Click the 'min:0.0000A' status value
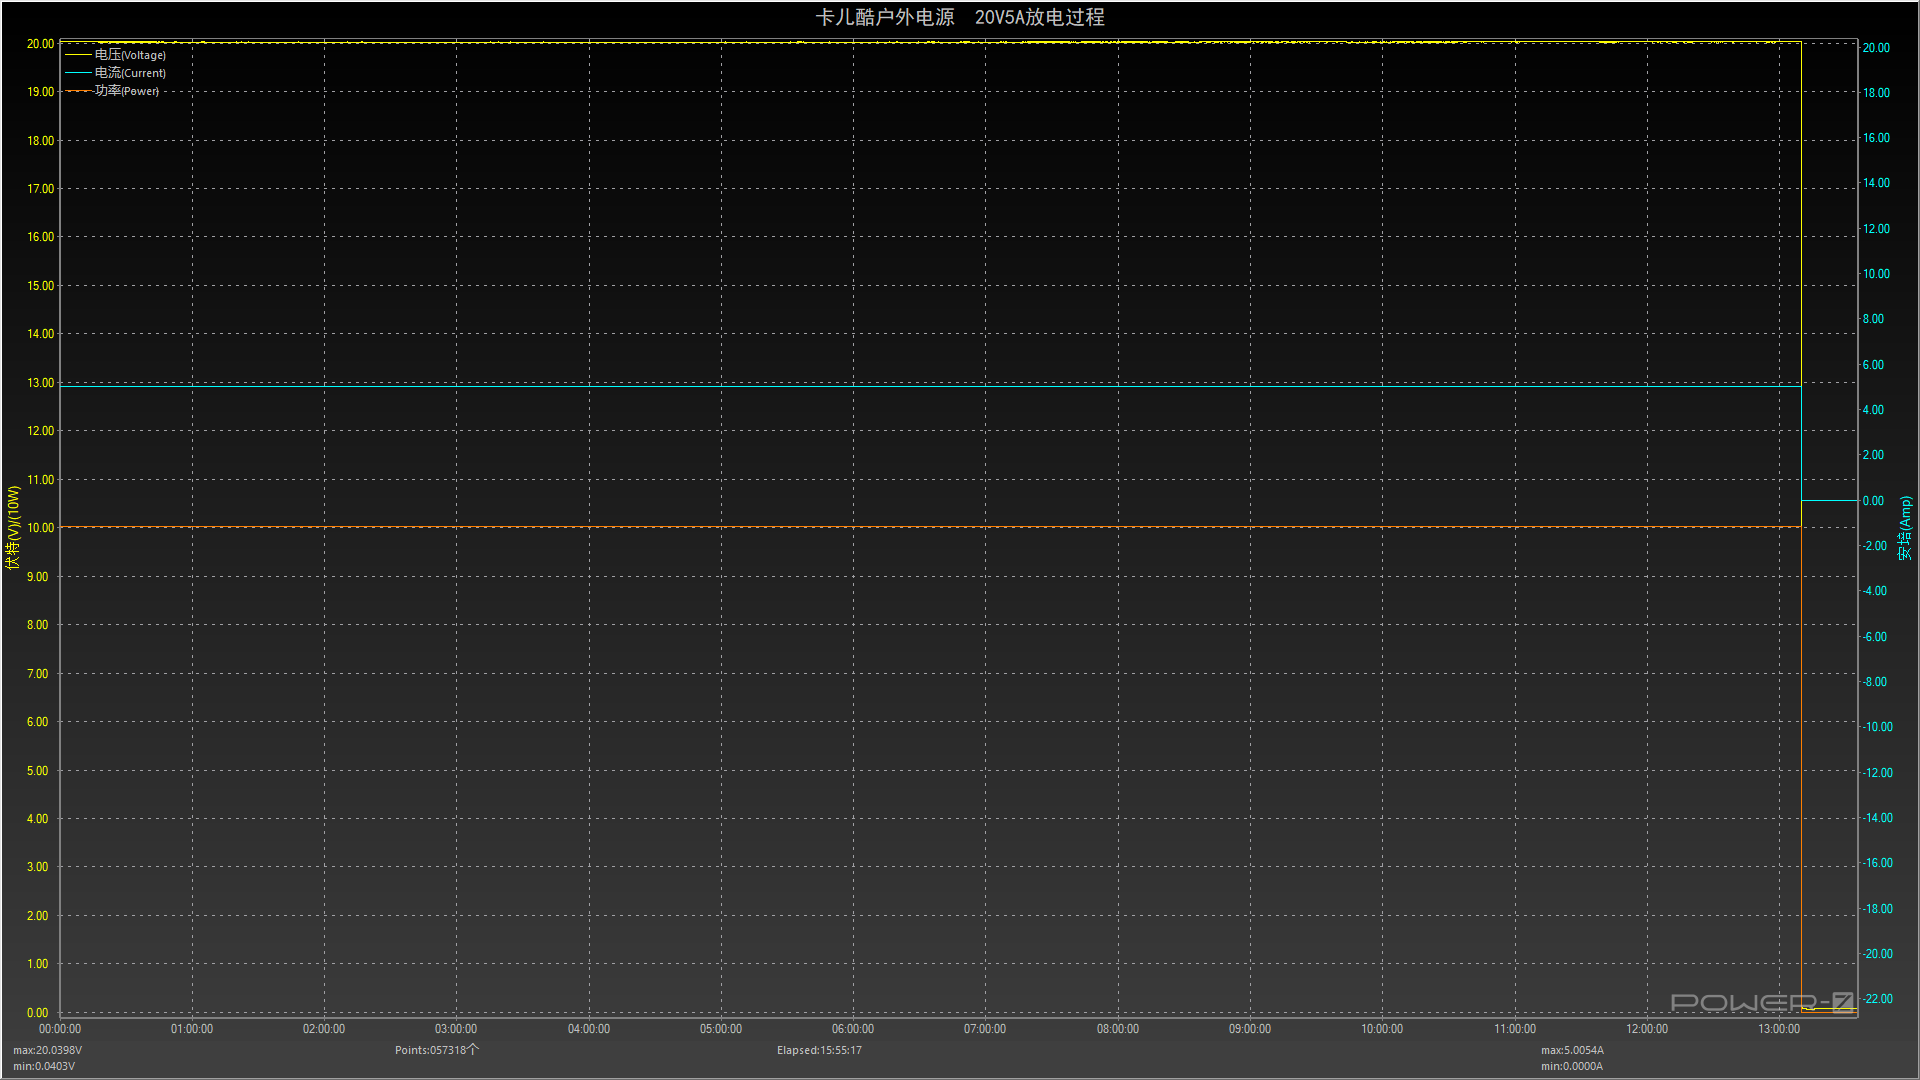This screenshot has height=1080, width=1920. pyautogui.click(x=1572, y=1066)
